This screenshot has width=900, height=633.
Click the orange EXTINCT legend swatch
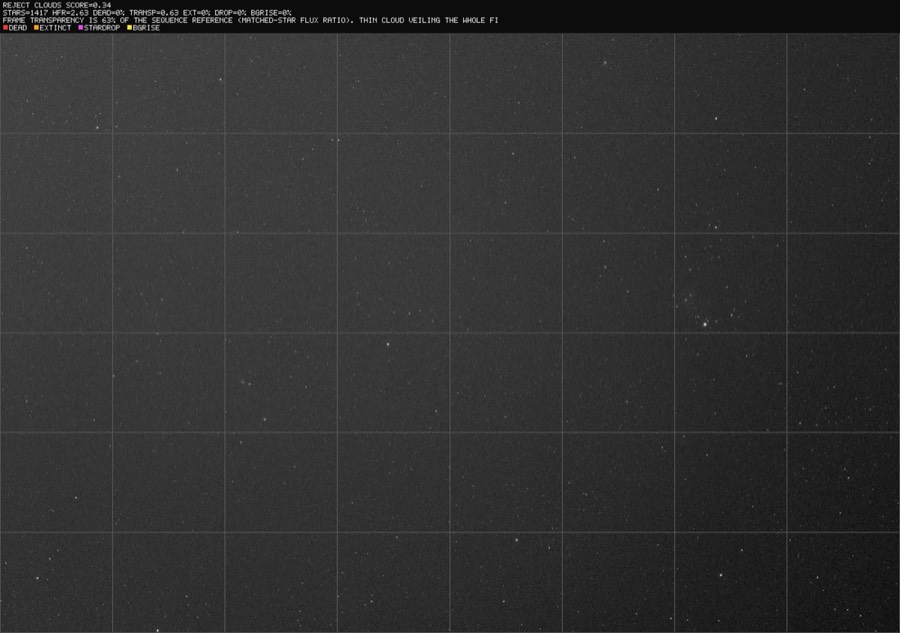pos(36,28)
